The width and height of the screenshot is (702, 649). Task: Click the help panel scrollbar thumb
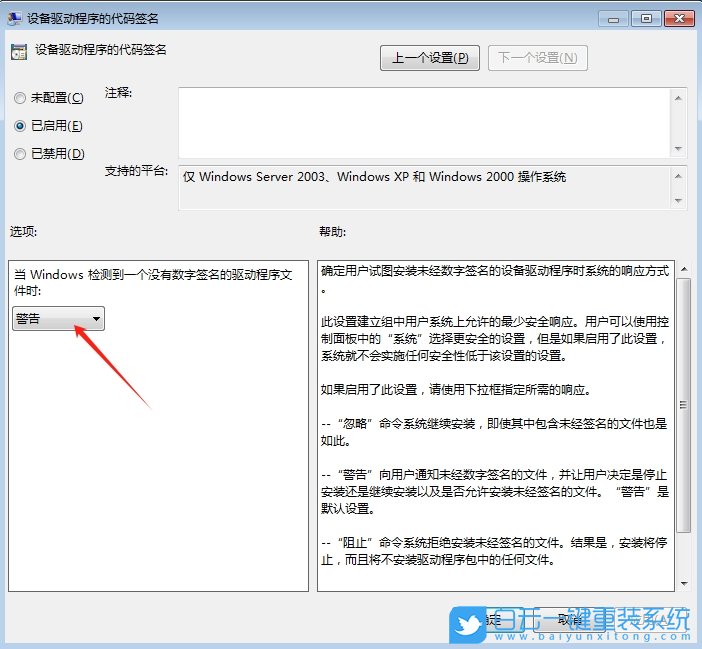(684, 405)
